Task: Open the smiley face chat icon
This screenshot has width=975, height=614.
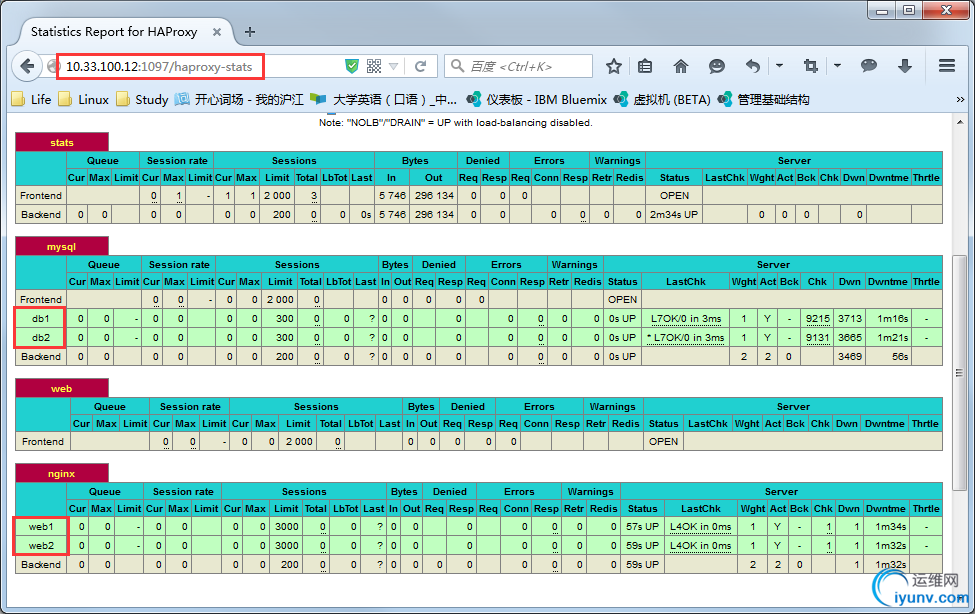Action: click(716, 66)
